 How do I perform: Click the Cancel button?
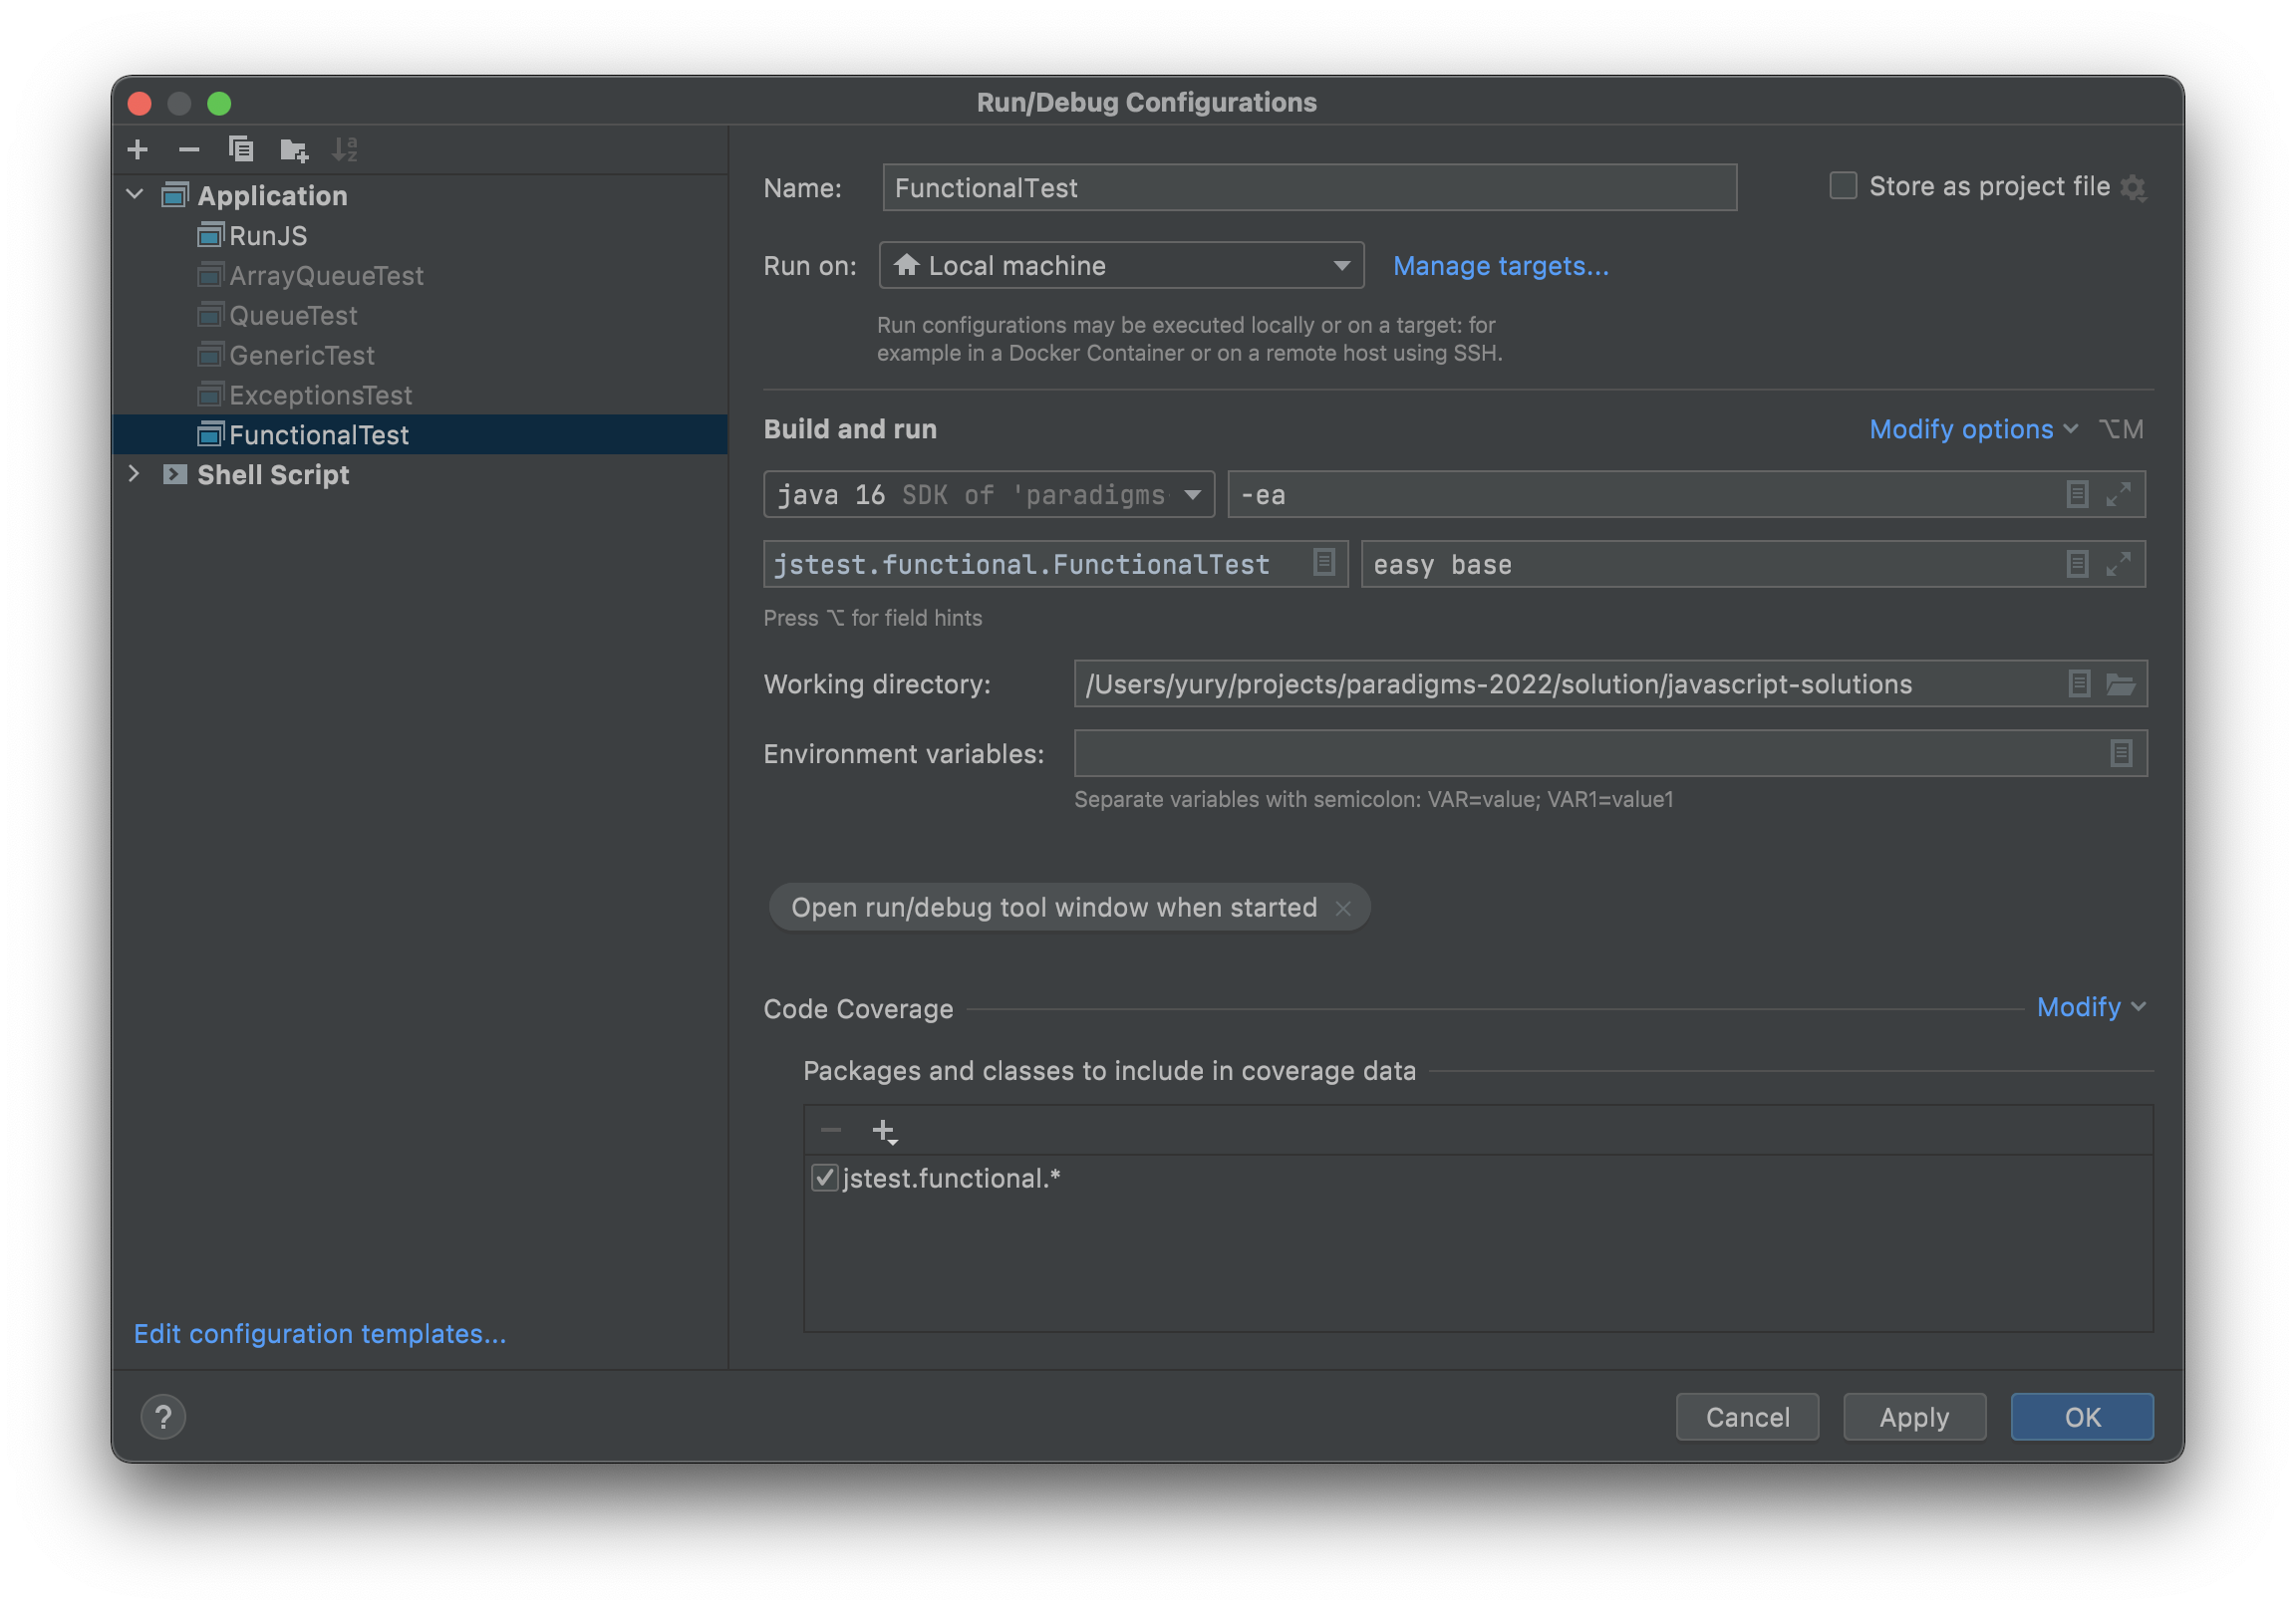[1747, 1417]
